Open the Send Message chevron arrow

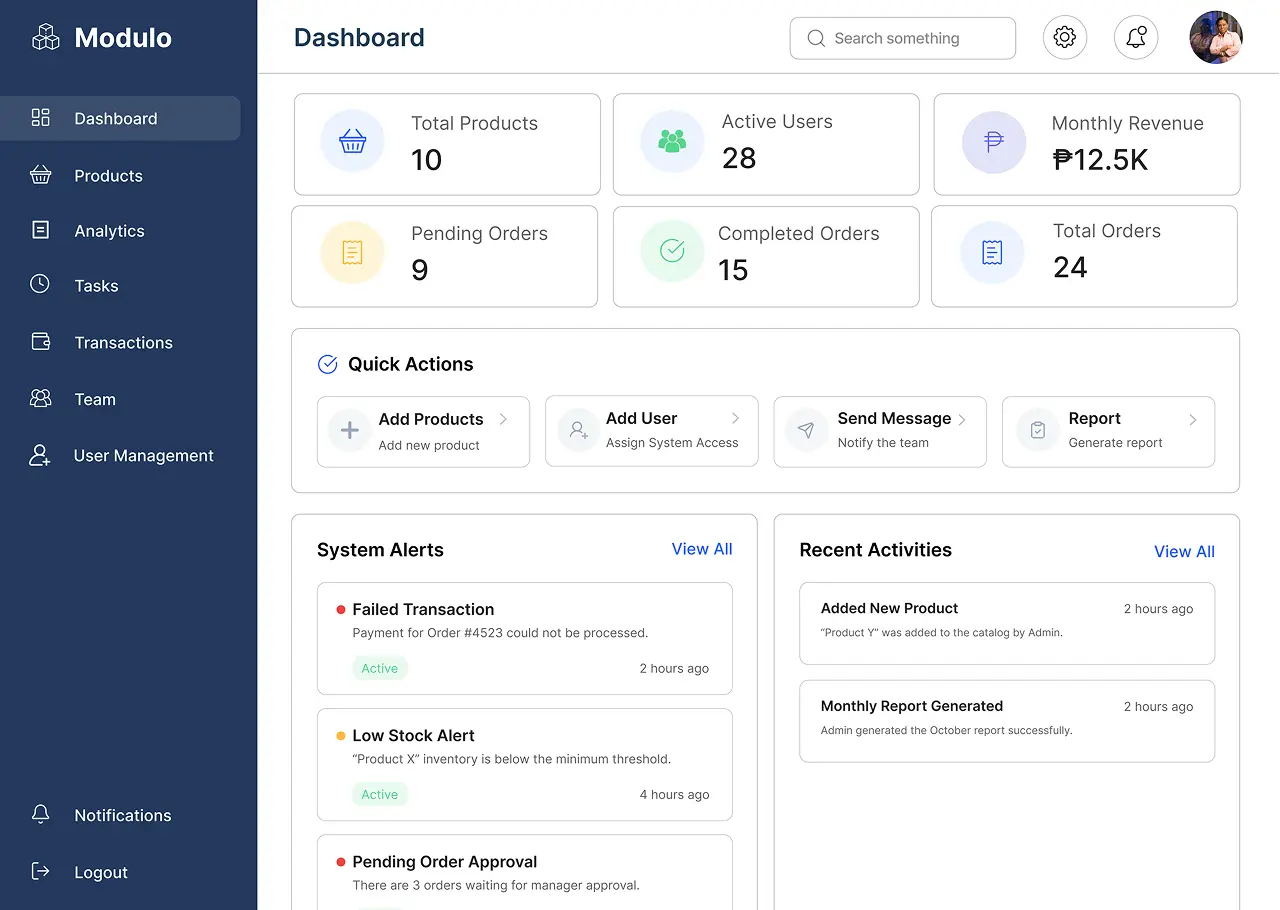[x=963, y=419]
